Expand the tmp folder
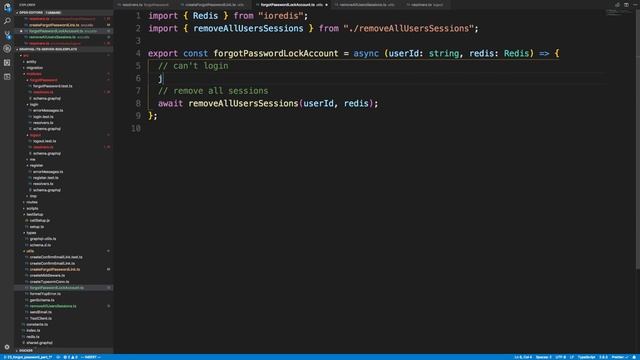Screen dimensions: 640x360 coord(33,196)
